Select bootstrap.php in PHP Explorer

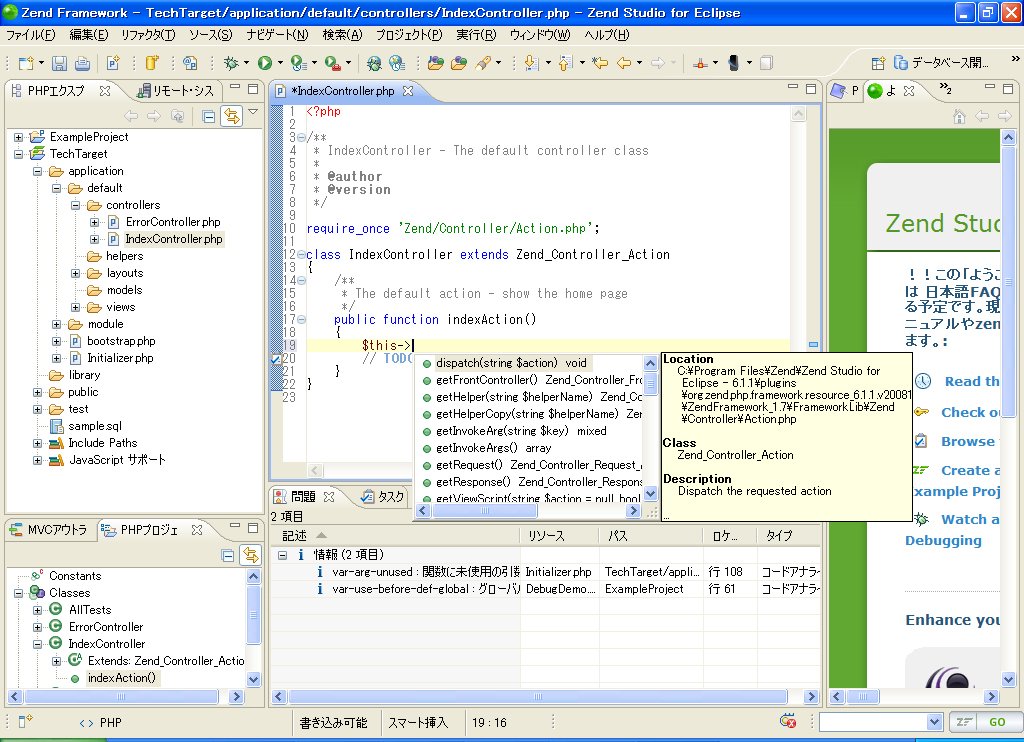pyautogui.click(x=121, y=341)
